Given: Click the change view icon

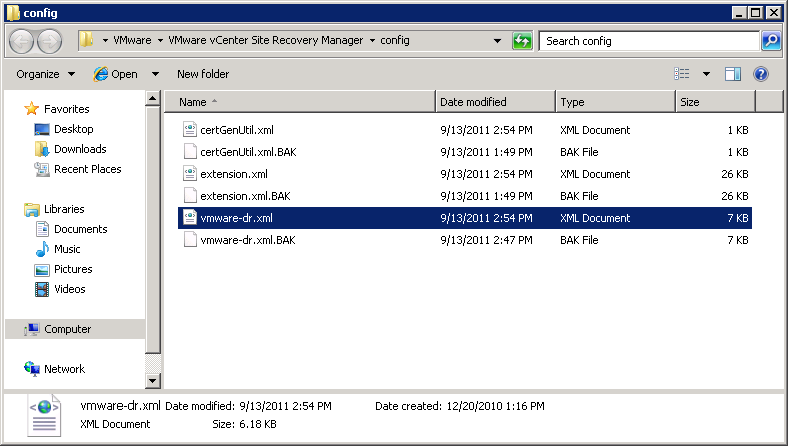Looking at the screenshot, I should point(683,74).
